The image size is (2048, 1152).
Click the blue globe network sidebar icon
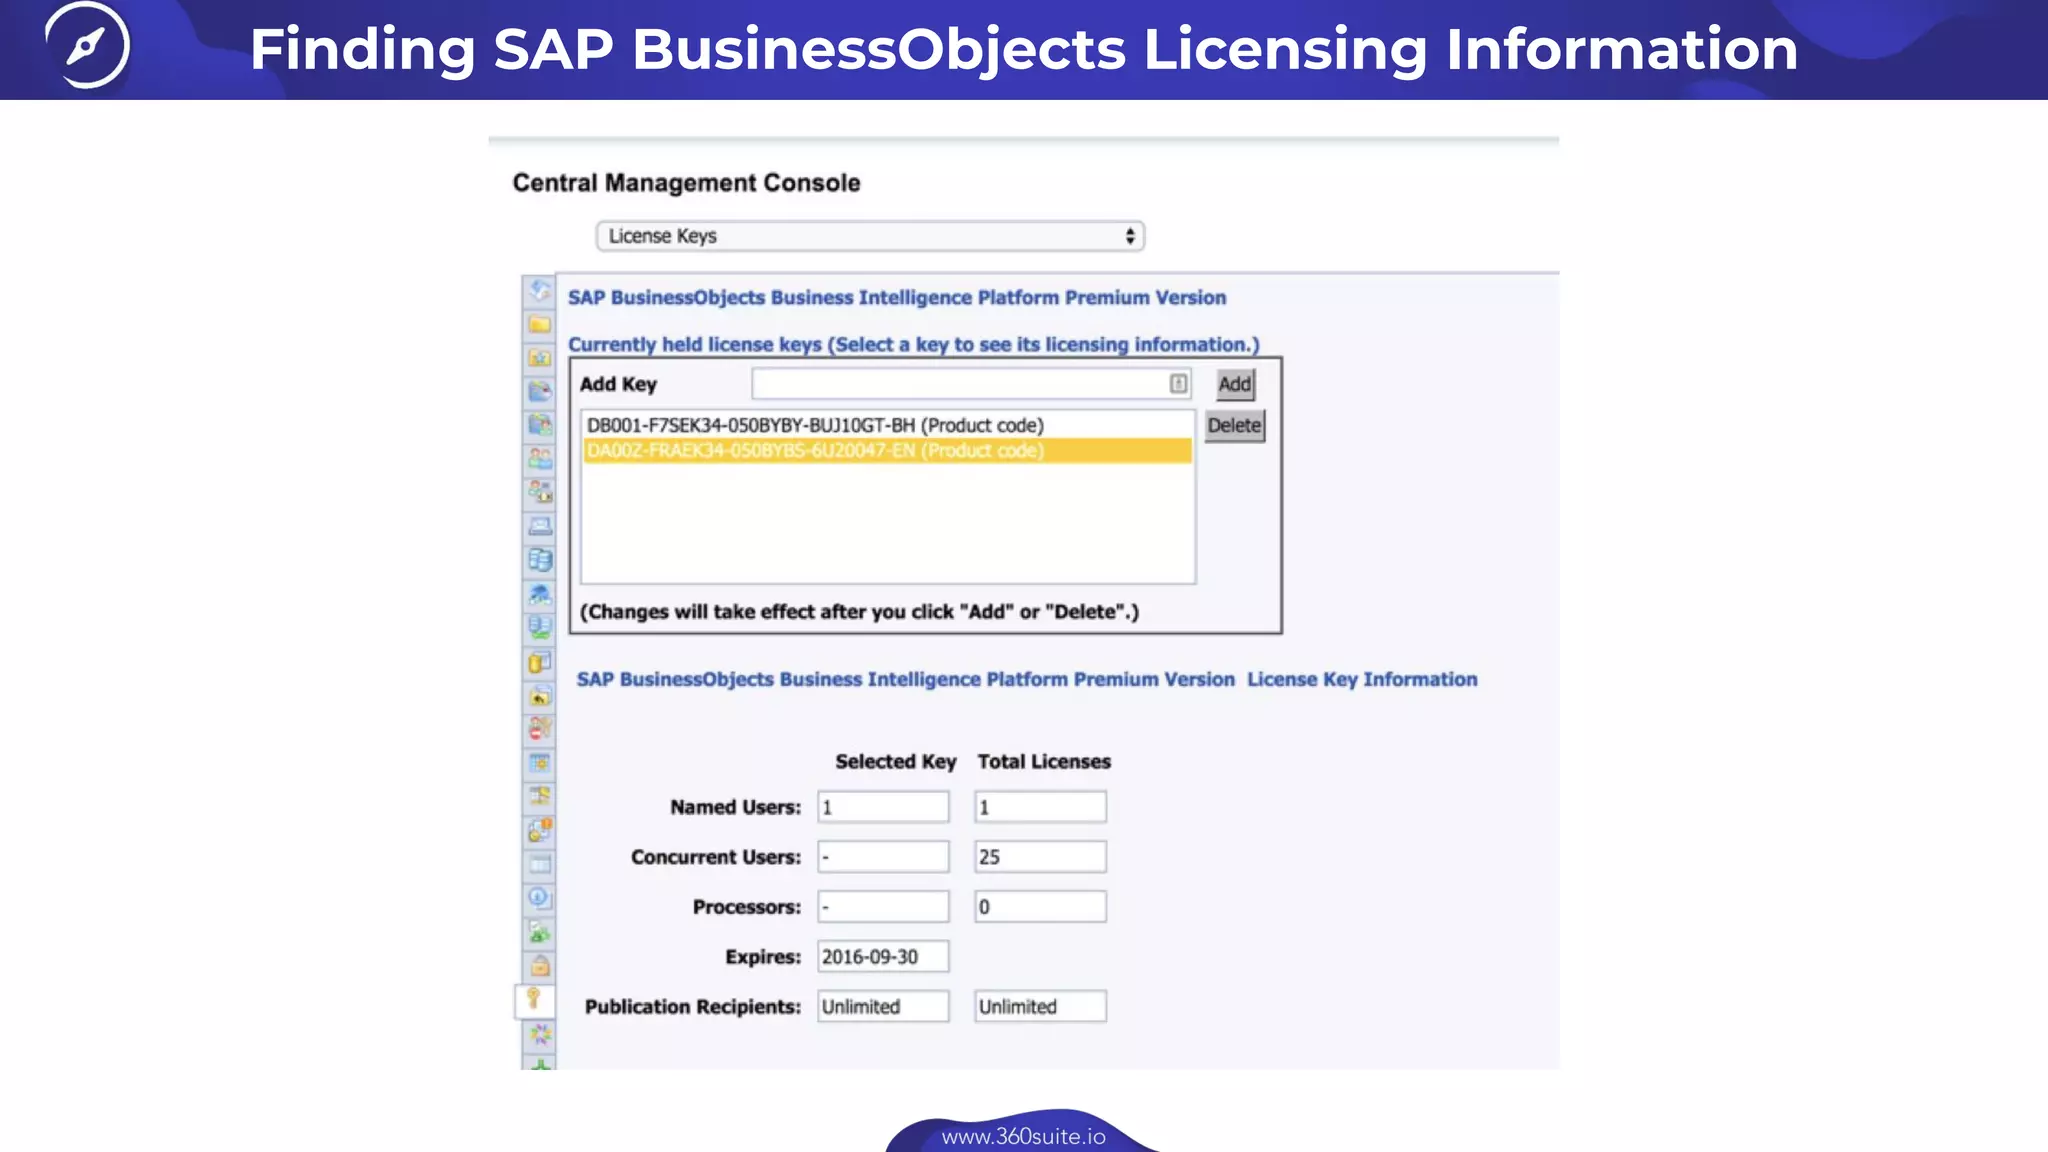(x=540, y=594)
